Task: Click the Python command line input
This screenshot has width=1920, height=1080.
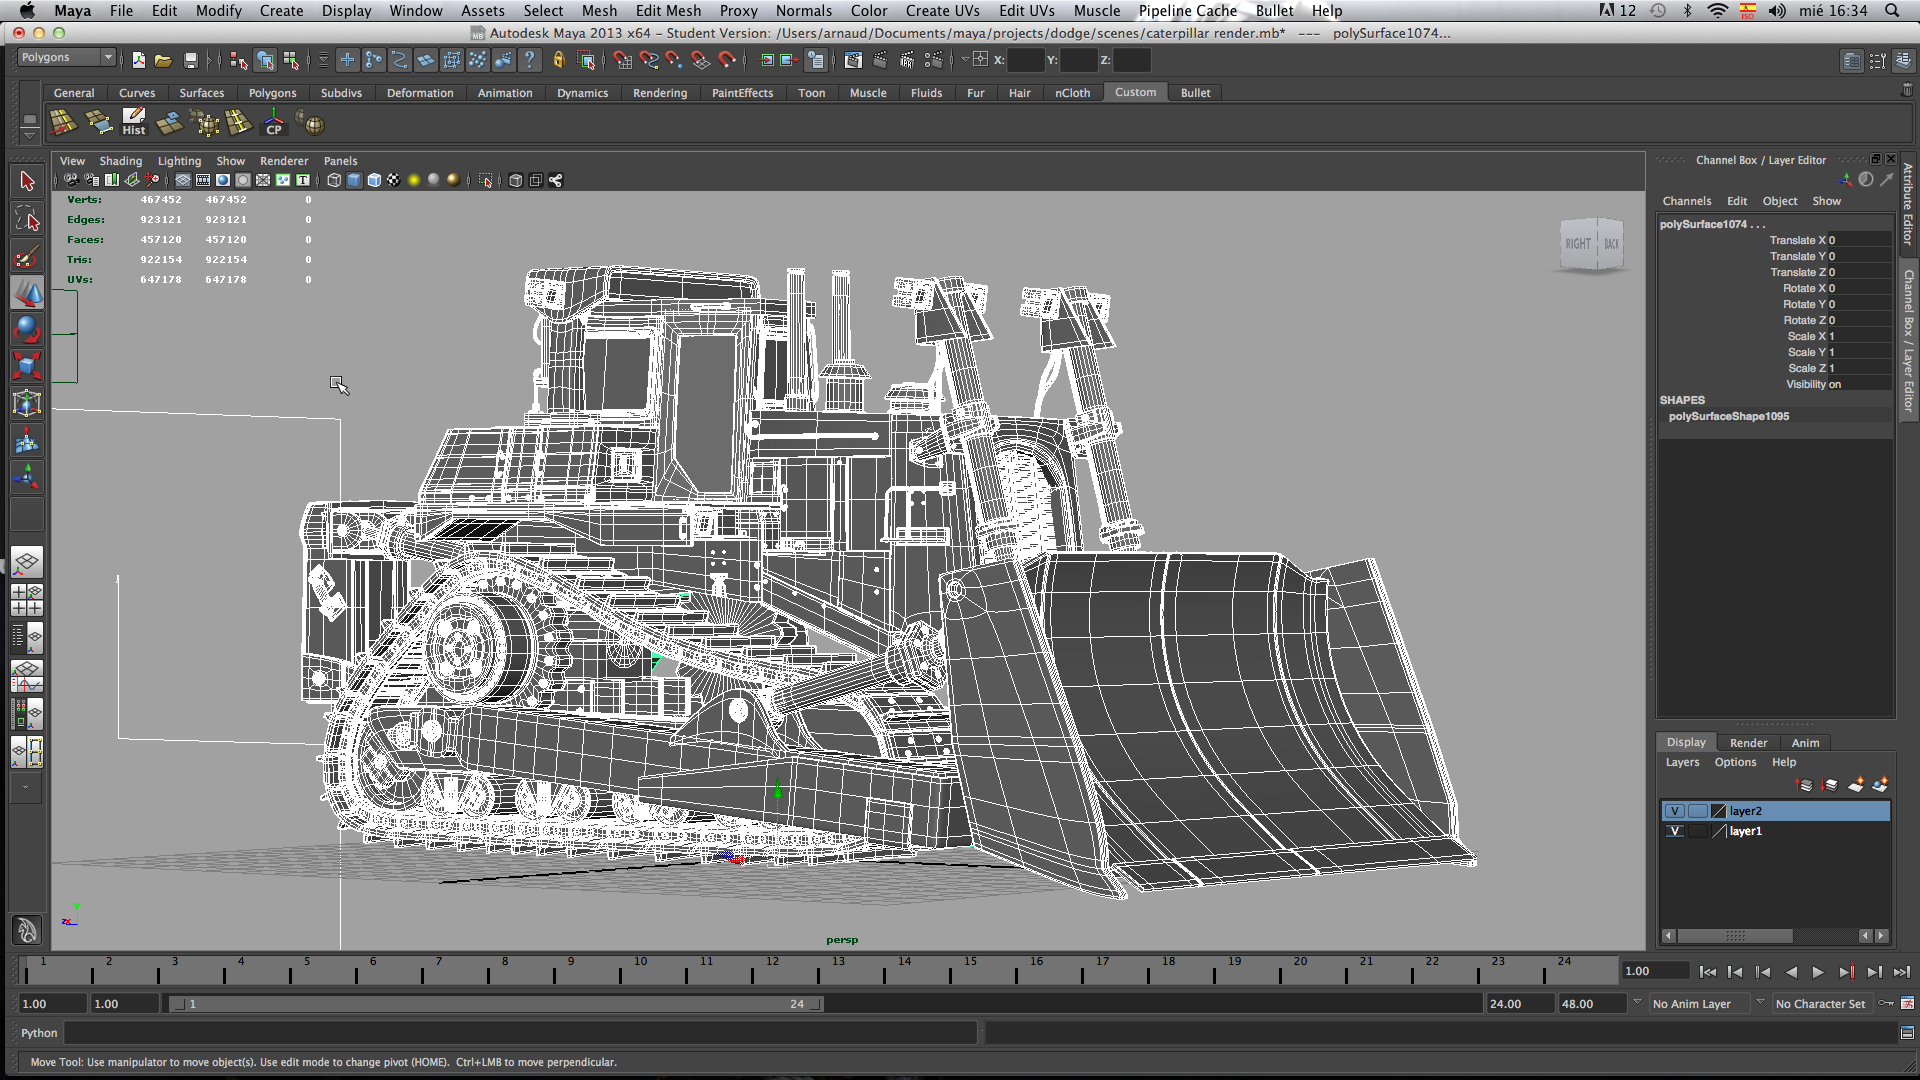Action: click(x=520, y=1033)
